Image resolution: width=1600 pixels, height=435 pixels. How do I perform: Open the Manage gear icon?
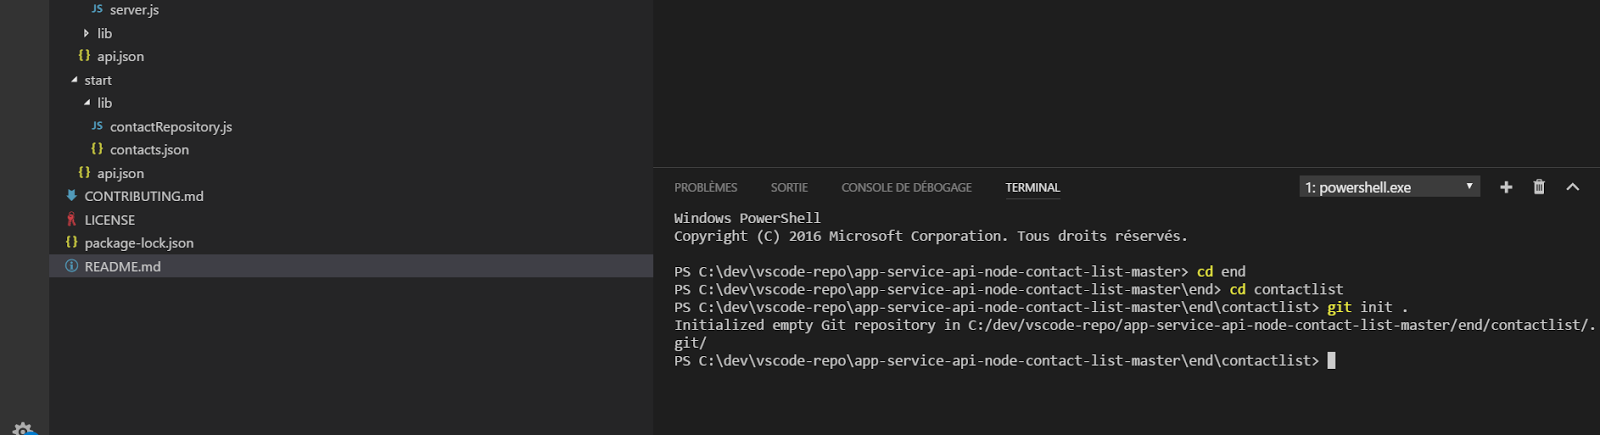point(23,429)
